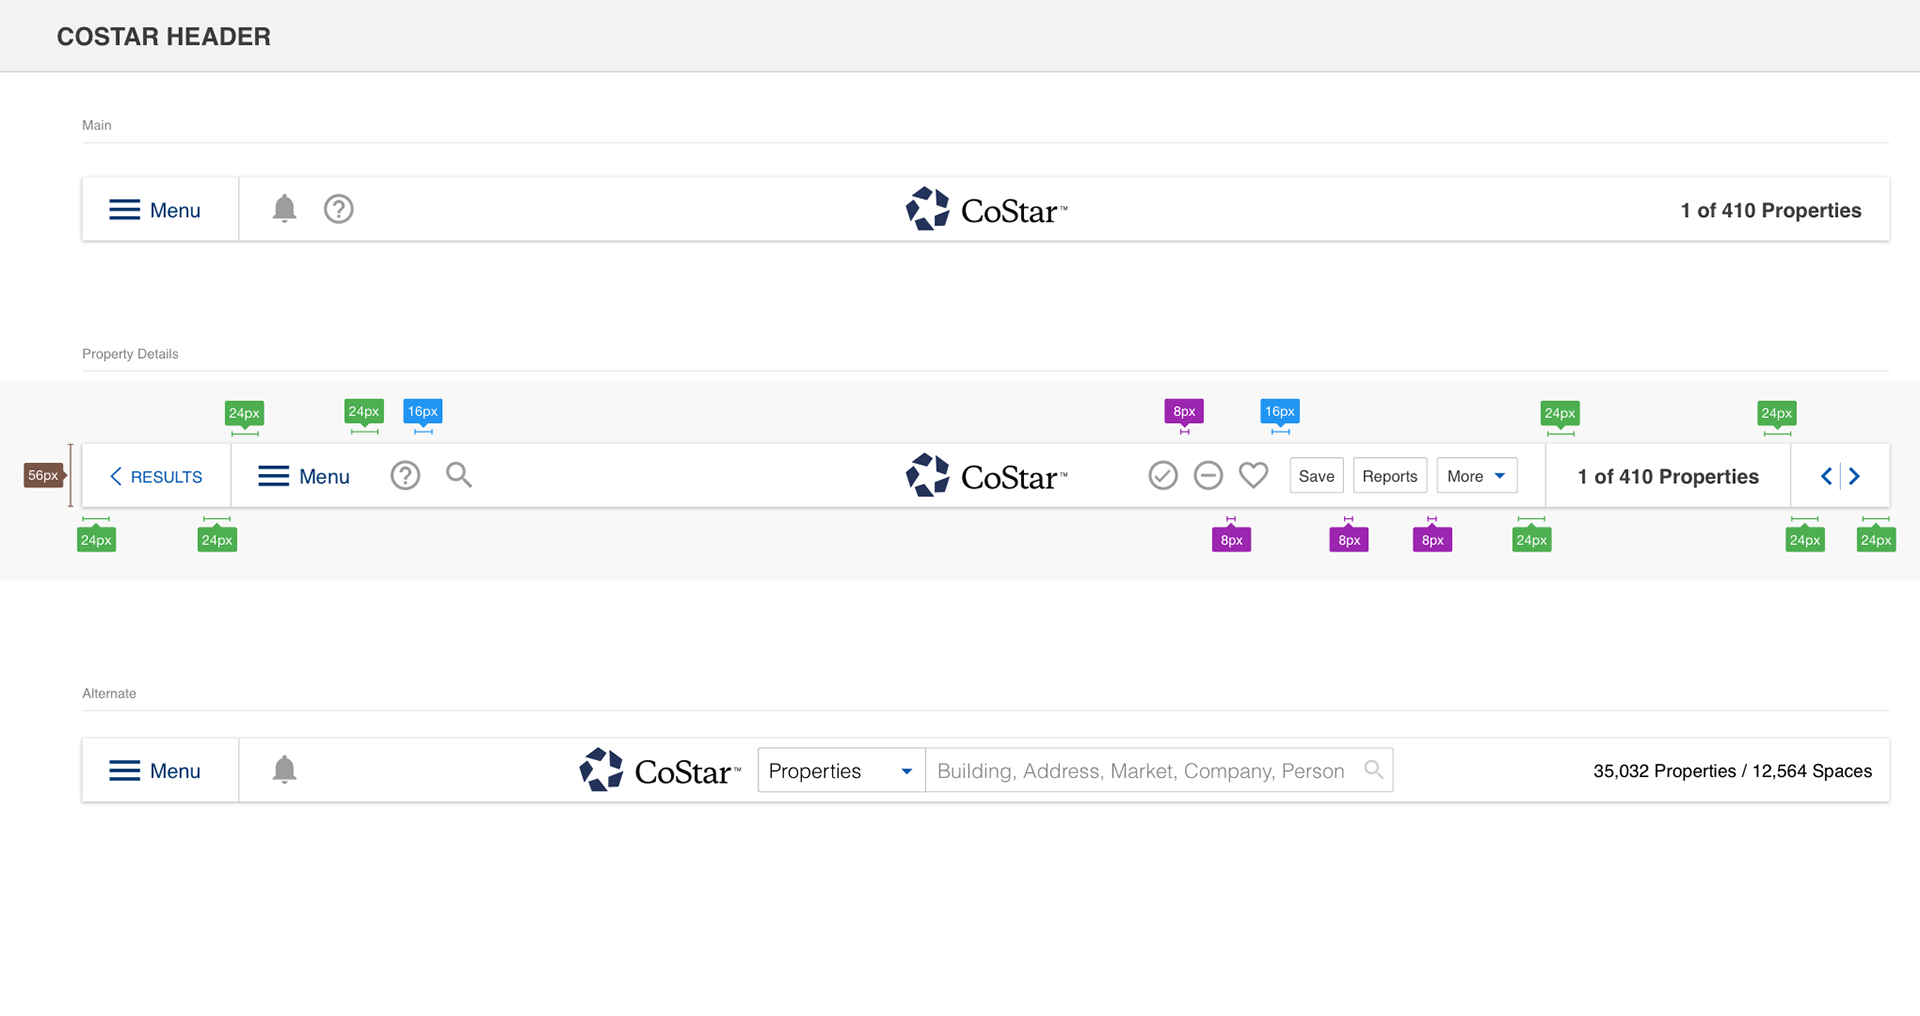This screenshot has width=1920, height=1016.
Task: Click search magnifier in Property Details header
Action: click(459, 474)
